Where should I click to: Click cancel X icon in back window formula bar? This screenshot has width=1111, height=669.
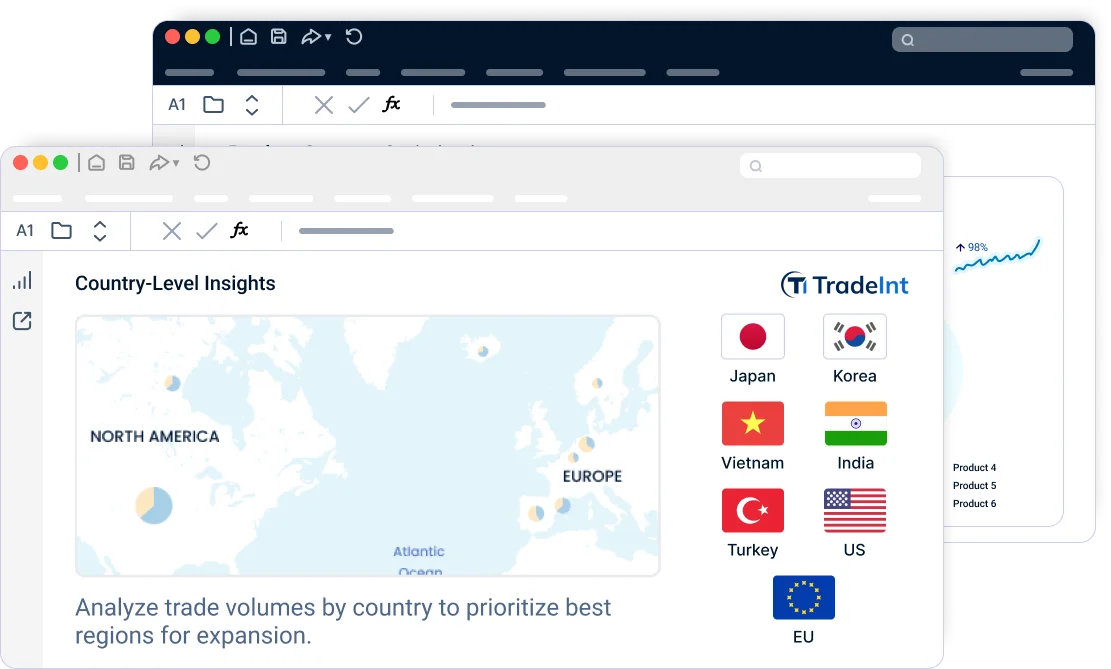coord(324,105)
